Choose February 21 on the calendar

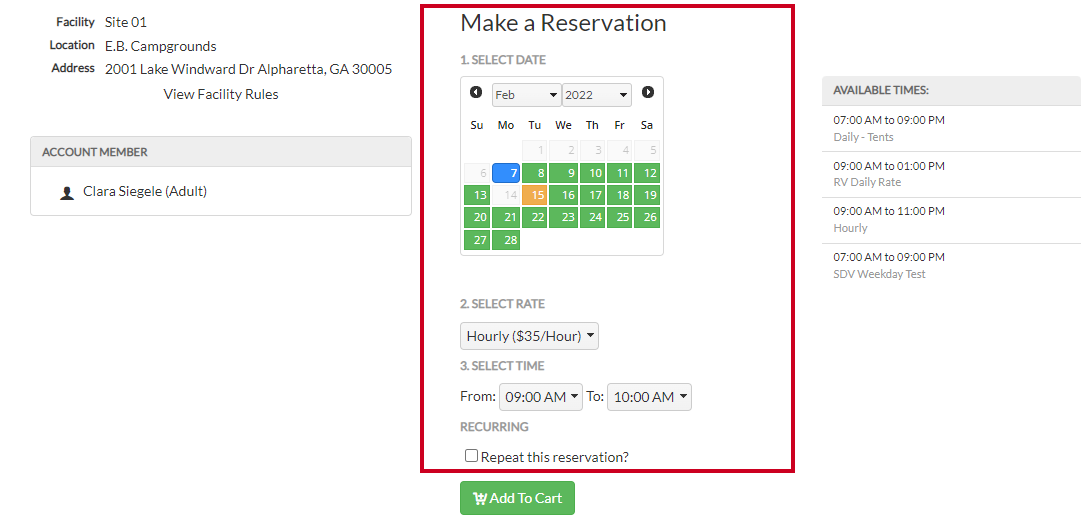pyautogui.click(x=506, y=217)
